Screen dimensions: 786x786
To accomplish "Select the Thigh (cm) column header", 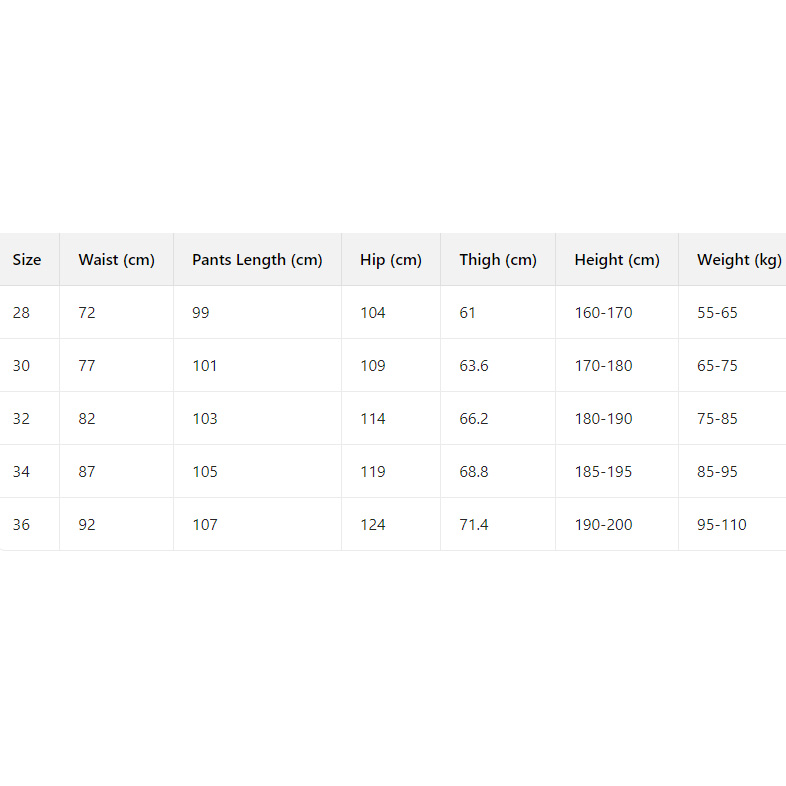I will [x=498, y=260].
